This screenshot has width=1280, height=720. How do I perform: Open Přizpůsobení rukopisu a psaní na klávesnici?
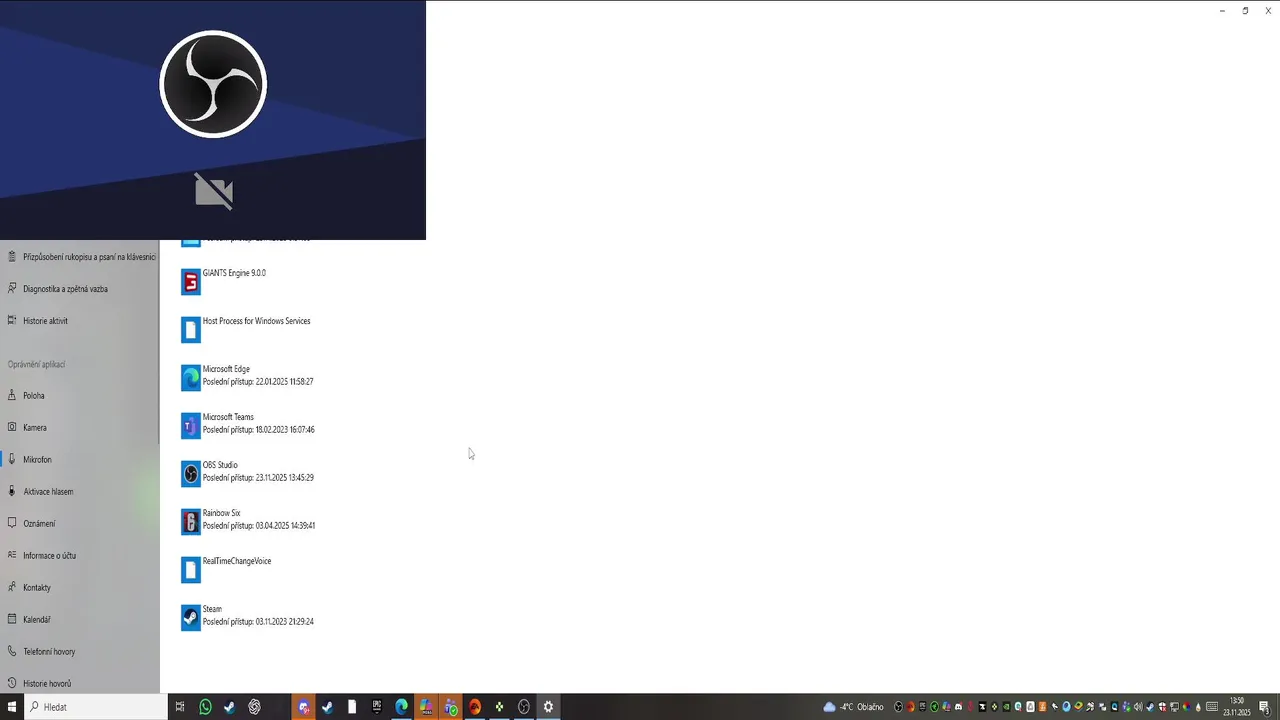click(80, 256)
